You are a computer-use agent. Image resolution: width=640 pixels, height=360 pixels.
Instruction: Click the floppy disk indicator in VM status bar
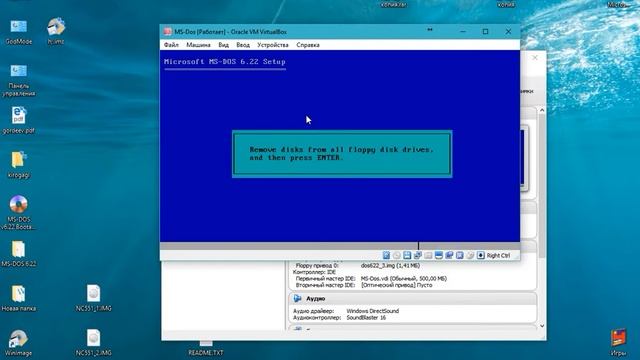click(x=407, y=255)
